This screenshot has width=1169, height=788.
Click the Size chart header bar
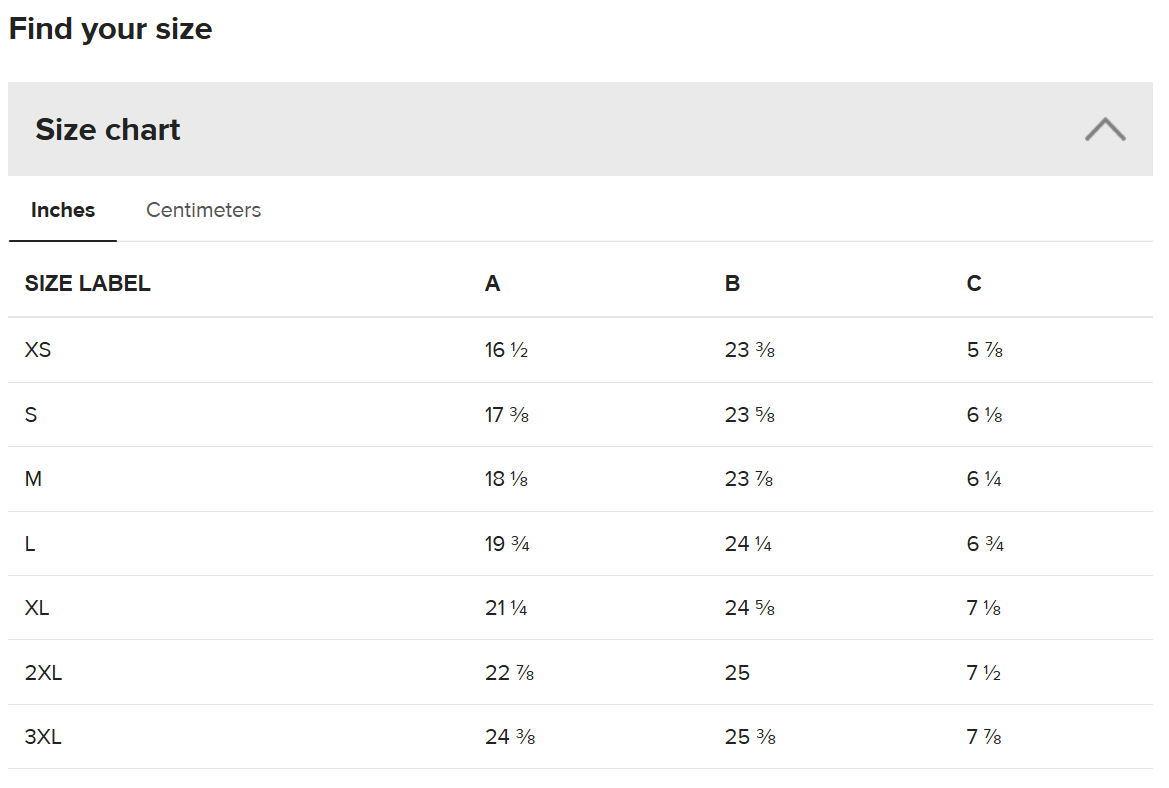tap(580, 130)
